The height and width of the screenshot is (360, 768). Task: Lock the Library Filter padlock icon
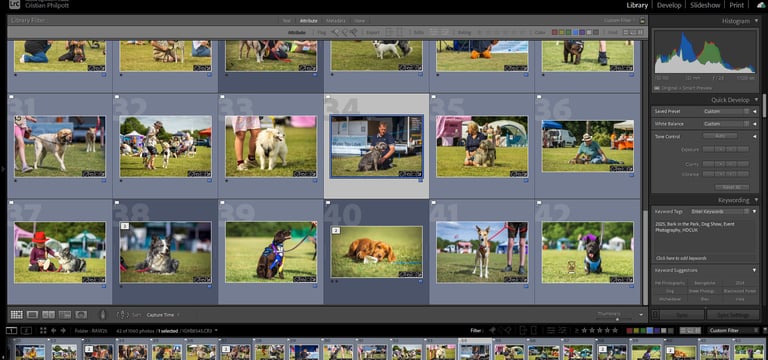coord(643,20)
